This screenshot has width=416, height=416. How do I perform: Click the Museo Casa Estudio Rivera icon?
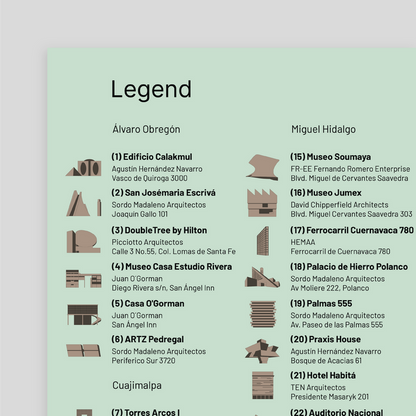(84, 279)
